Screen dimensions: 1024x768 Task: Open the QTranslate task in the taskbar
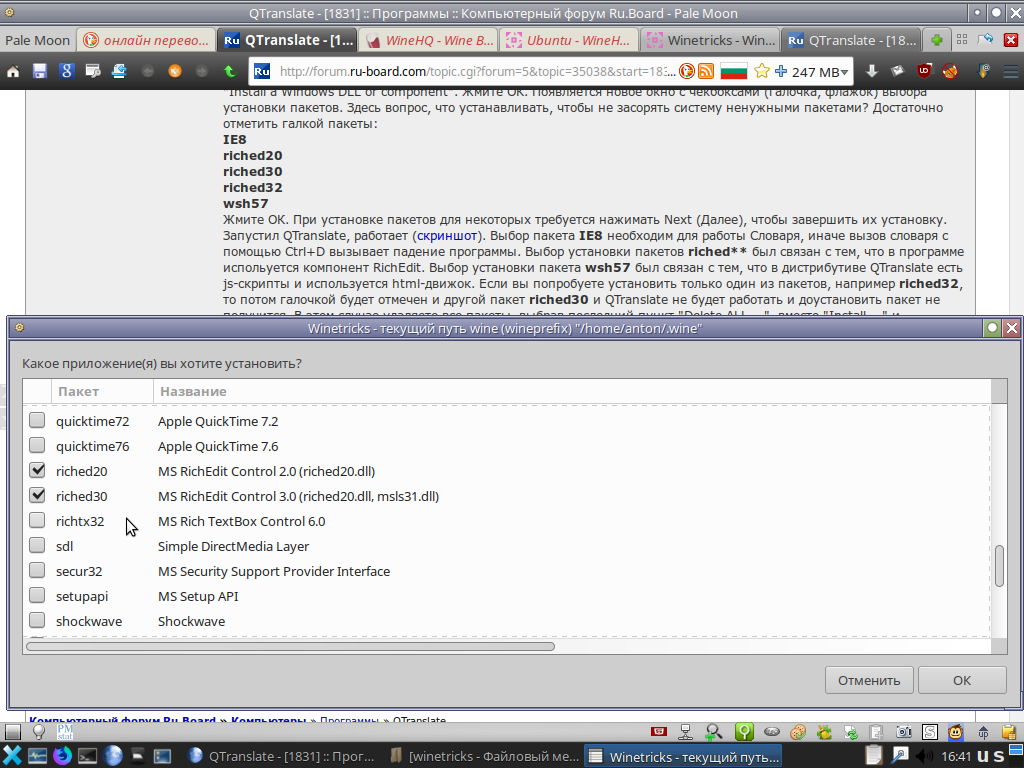[x=281, y=757]
